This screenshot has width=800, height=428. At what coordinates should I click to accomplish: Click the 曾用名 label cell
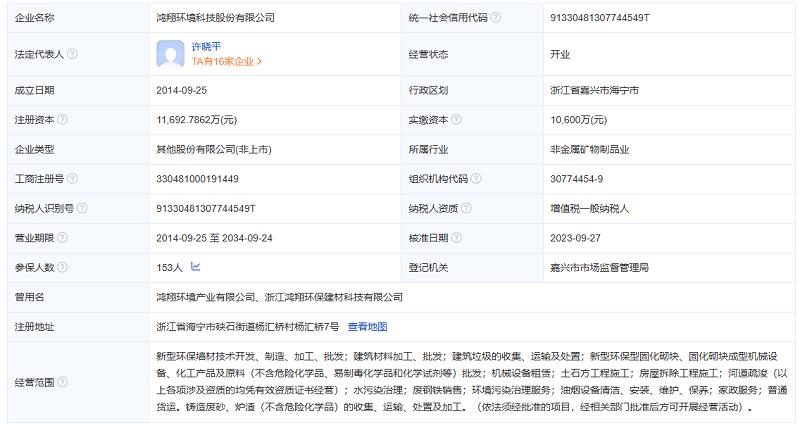[78, 297]
